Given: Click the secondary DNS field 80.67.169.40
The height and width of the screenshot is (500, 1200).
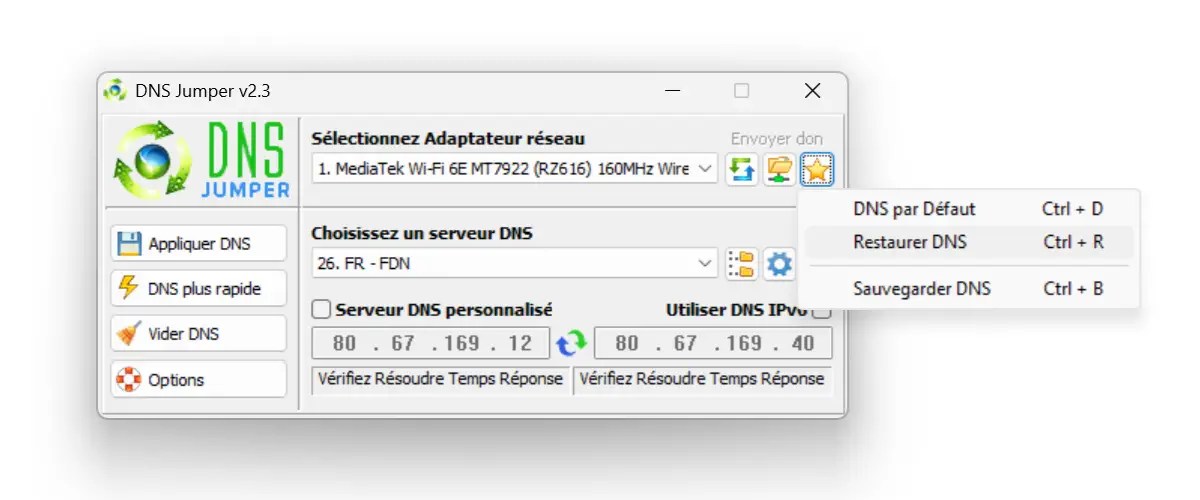Looking at the screenshot, I should click(x=713, y=343).
